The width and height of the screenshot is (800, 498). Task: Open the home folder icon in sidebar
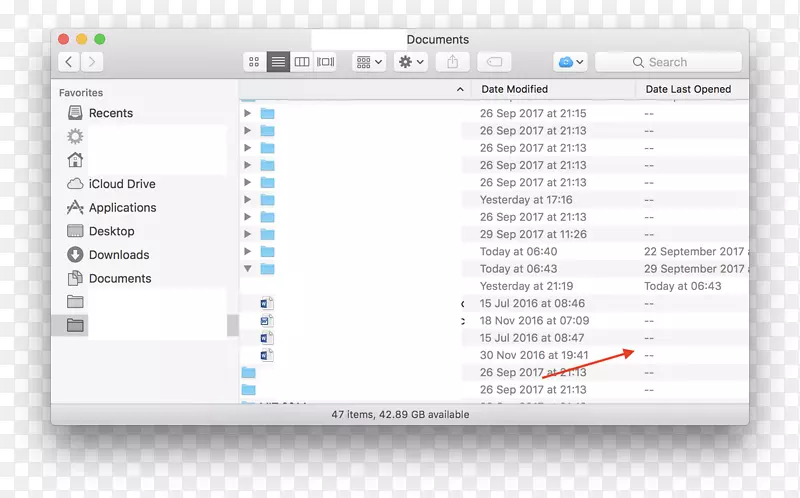(75, 160)
